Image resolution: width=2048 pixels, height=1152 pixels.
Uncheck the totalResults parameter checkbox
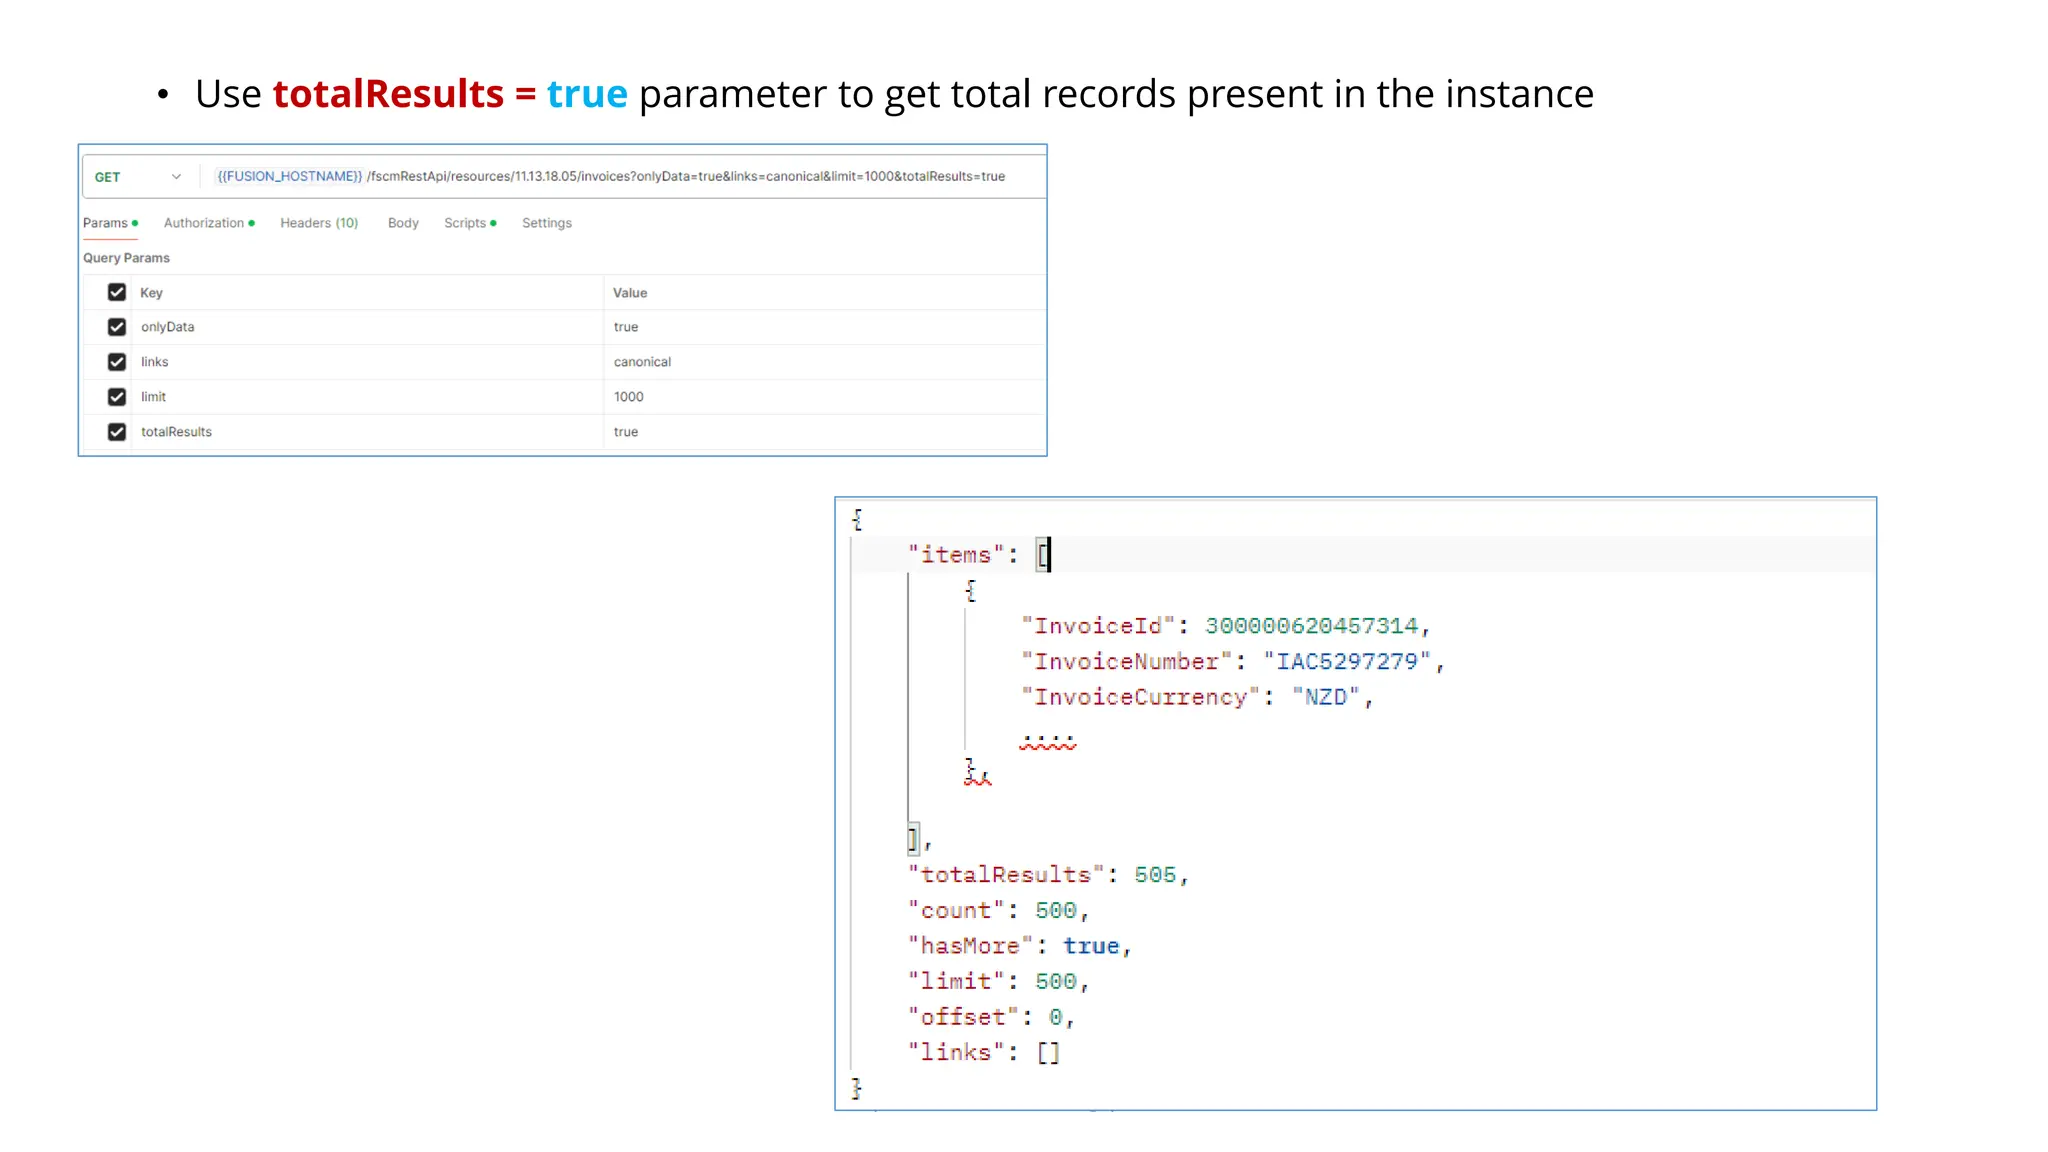coord(117,432)
